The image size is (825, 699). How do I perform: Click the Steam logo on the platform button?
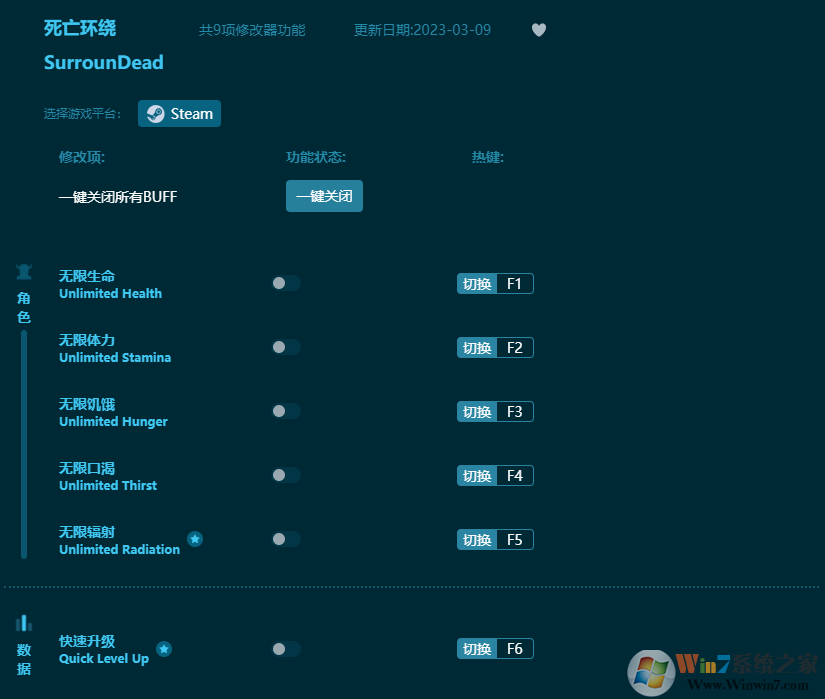(x=155, y=113)
